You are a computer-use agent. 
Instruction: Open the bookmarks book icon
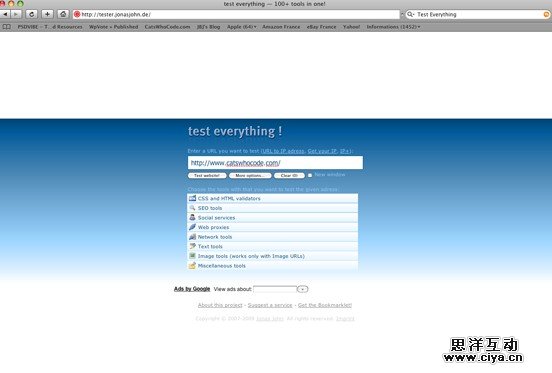7,27
